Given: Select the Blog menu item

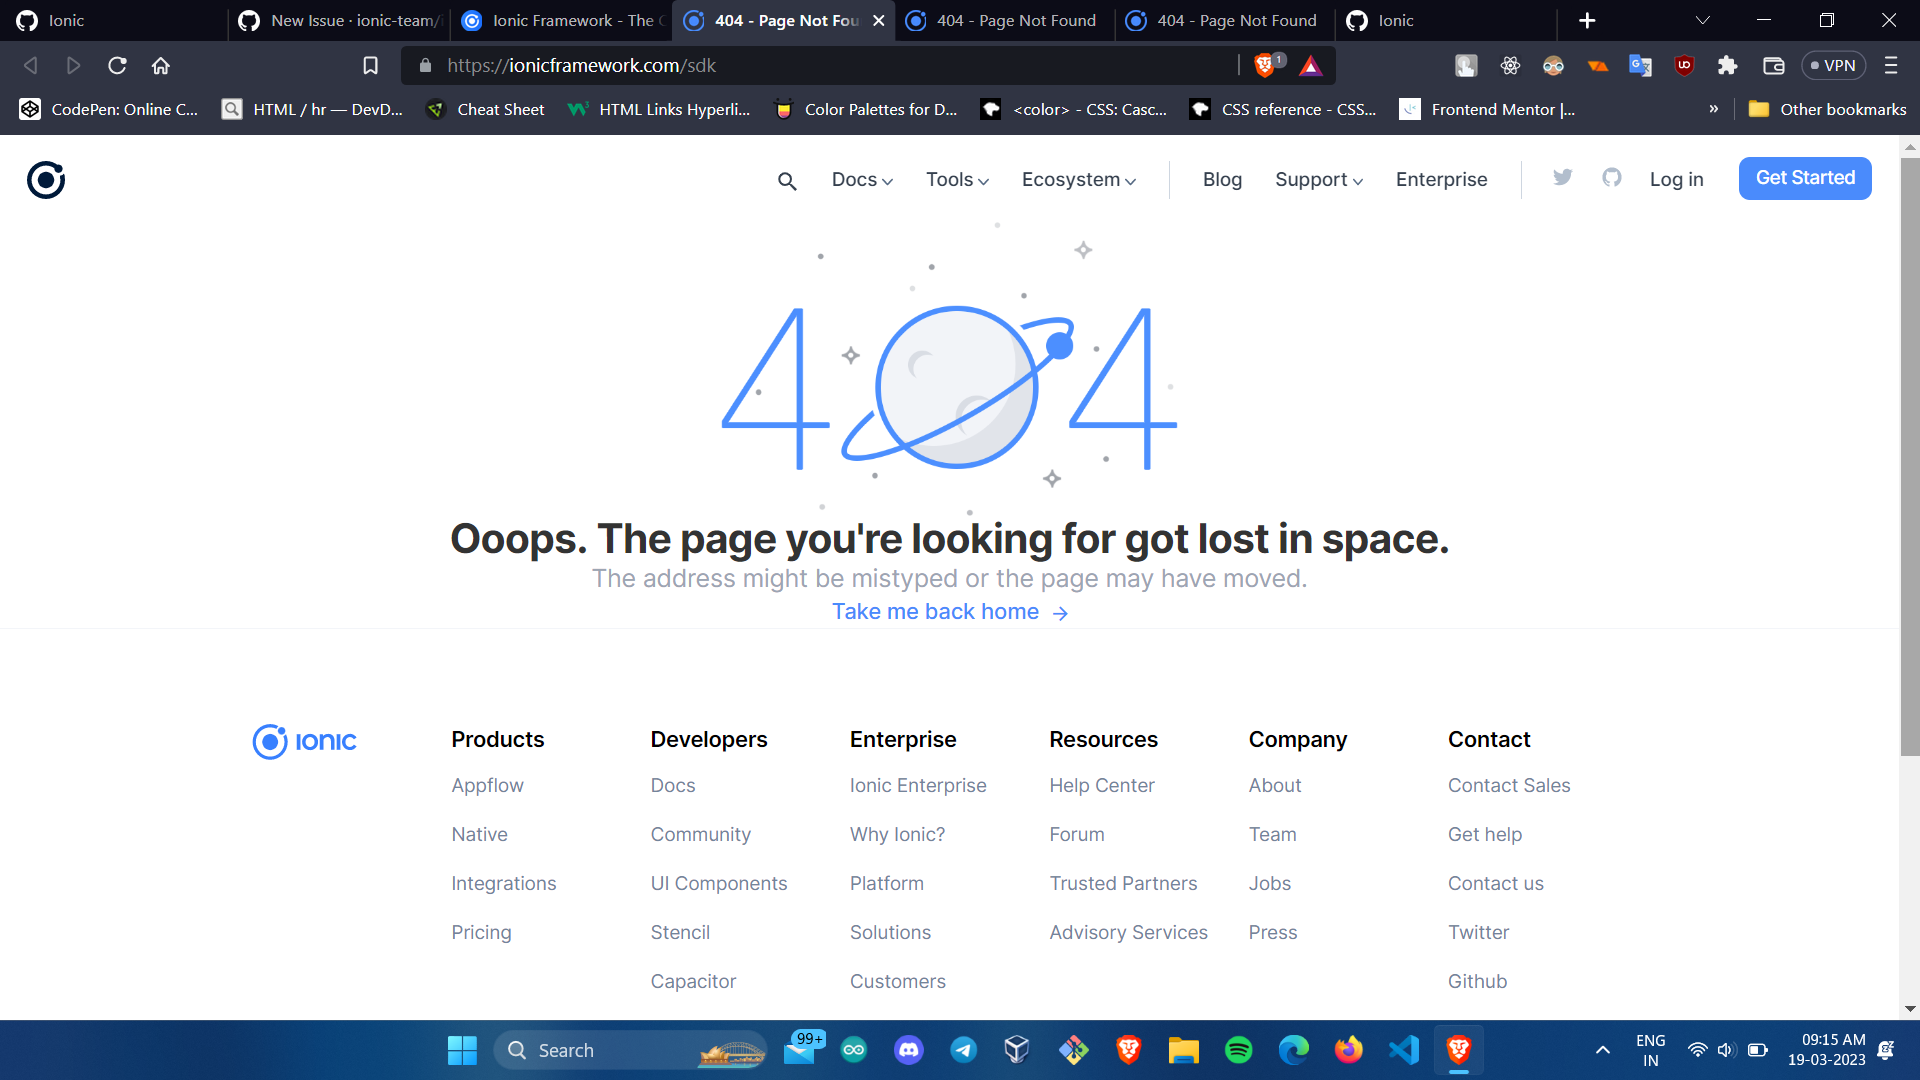Looking at the screenshot, I should click(1222, 180).
